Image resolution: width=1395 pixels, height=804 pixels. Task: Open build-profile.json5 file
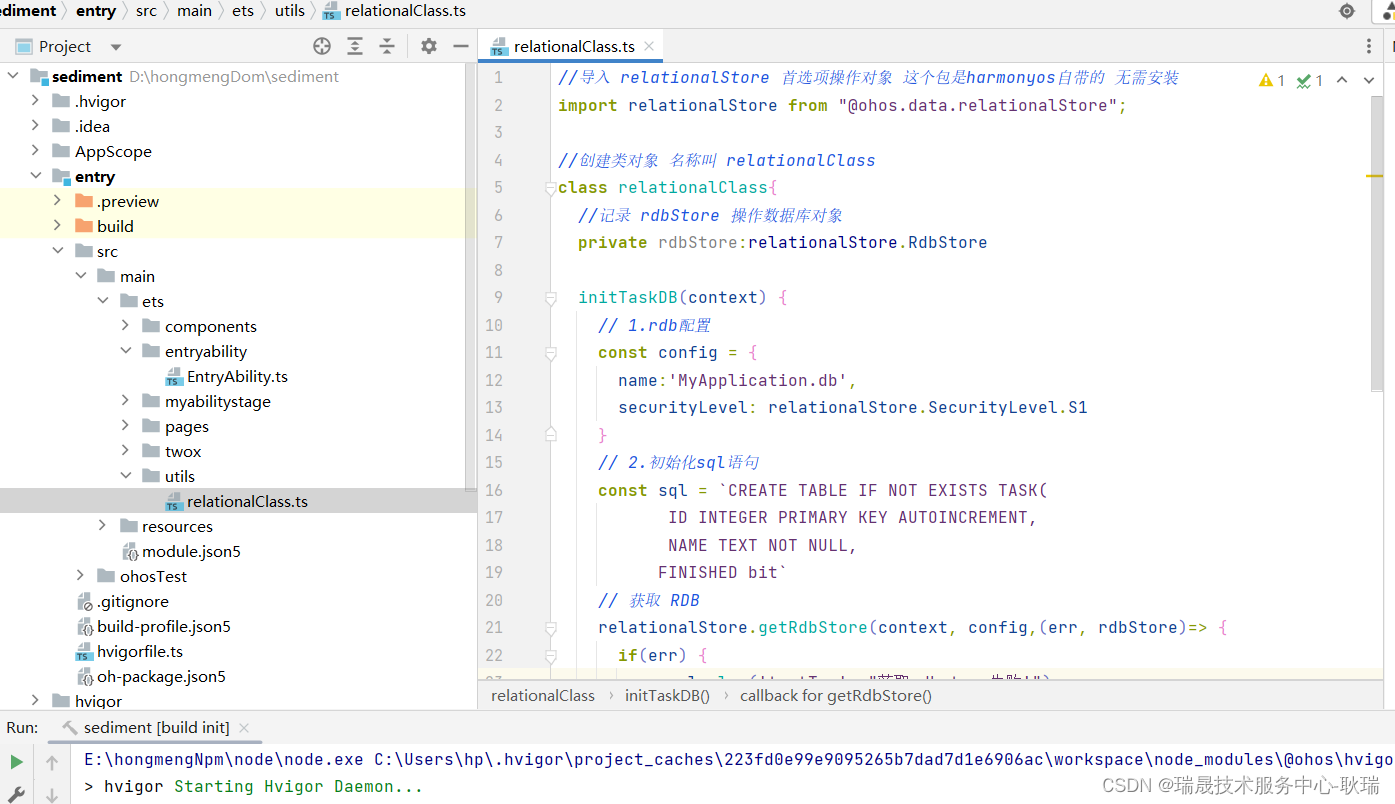click(x=164, y=626)
